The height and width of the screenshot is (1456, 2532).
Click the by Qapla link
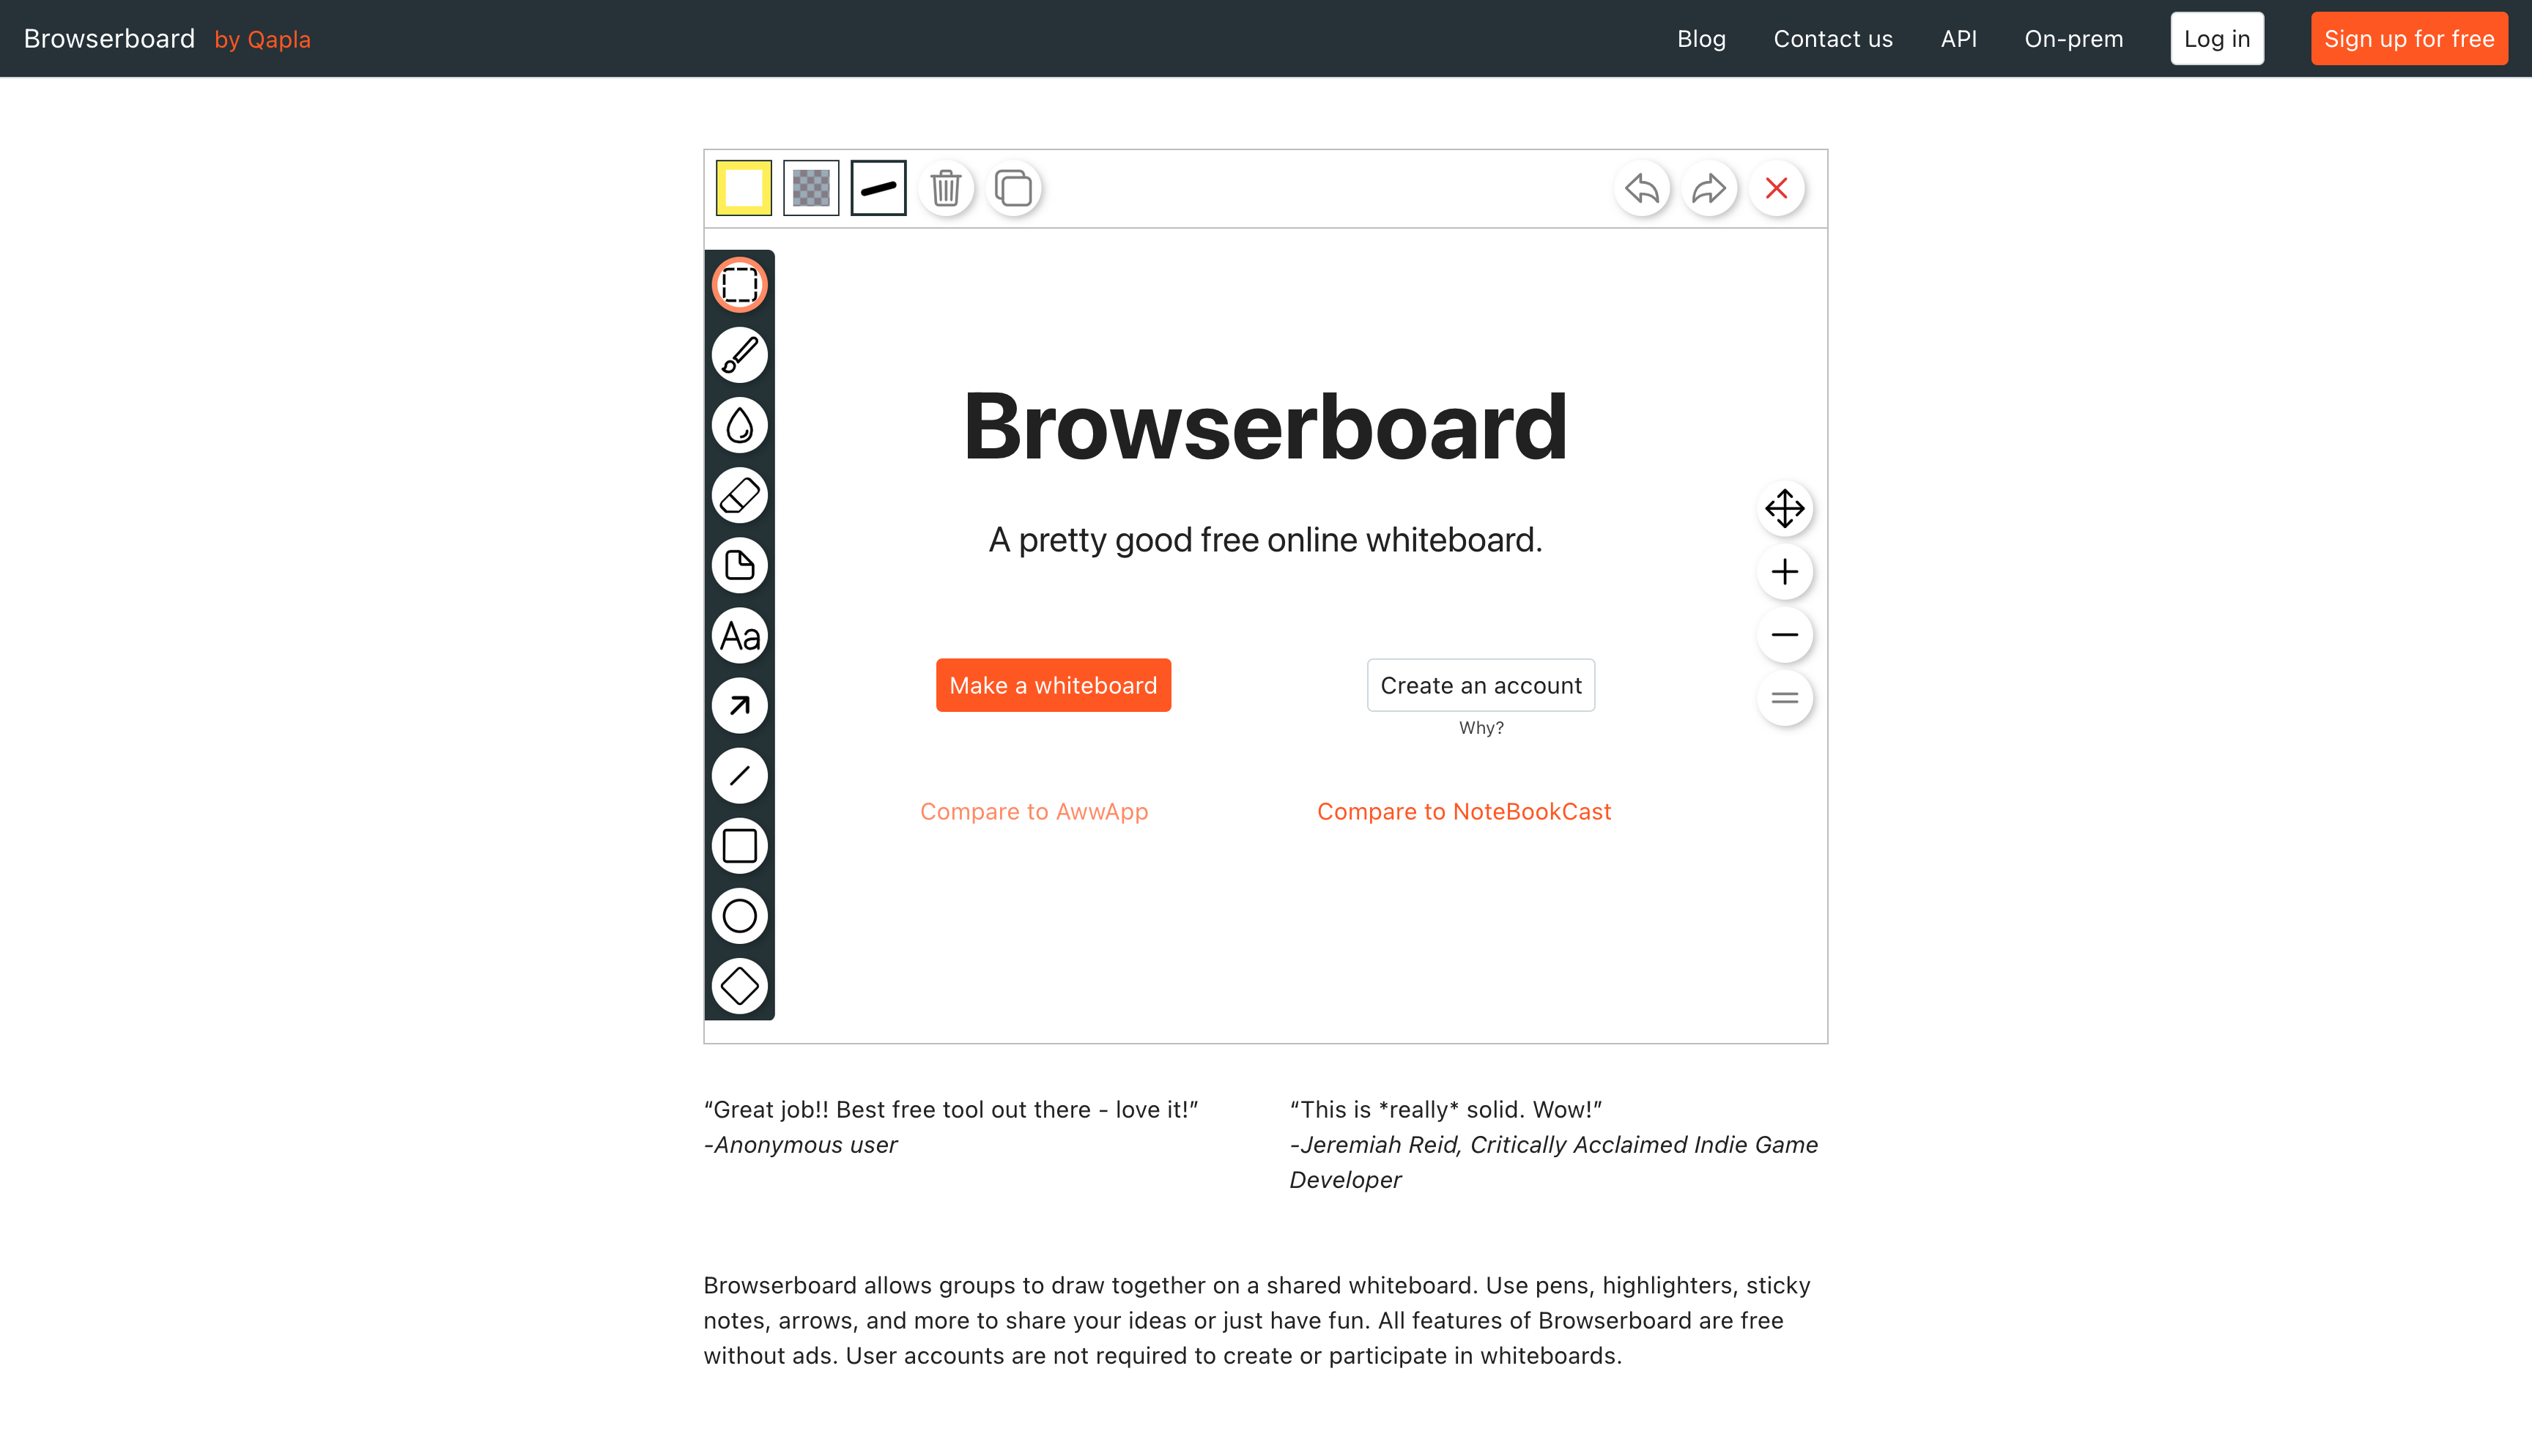[262, 40]
